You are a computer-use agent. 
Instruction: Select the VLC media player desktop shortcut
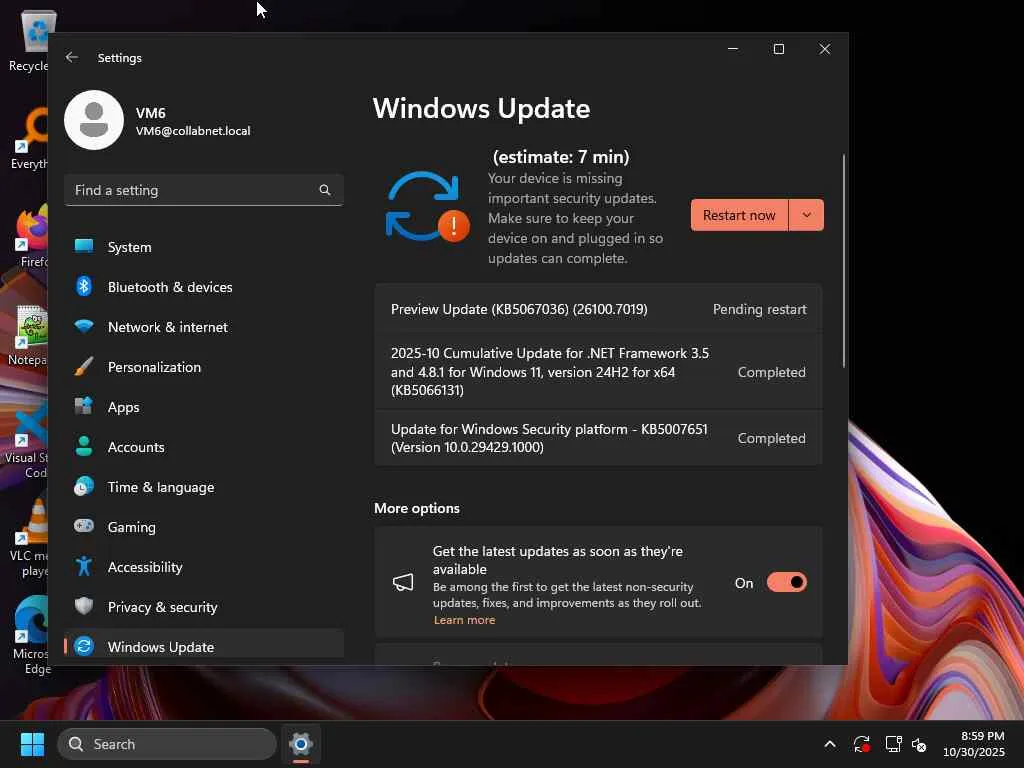pos(30,537)
